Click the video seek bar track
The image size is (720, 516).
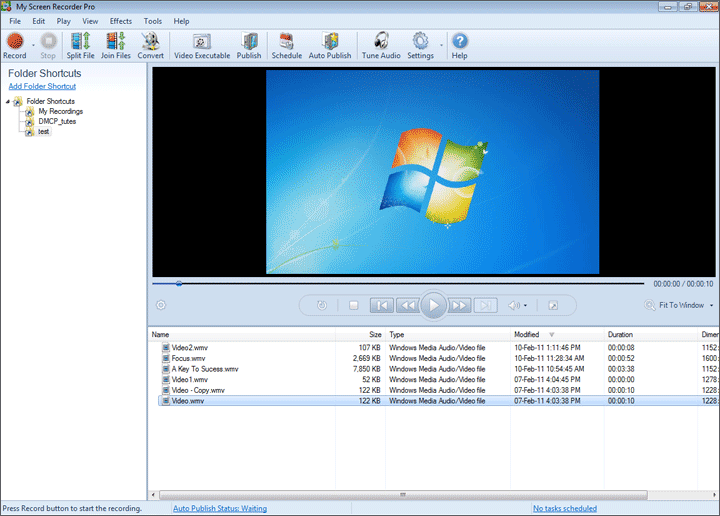click(x=400, y=283)
